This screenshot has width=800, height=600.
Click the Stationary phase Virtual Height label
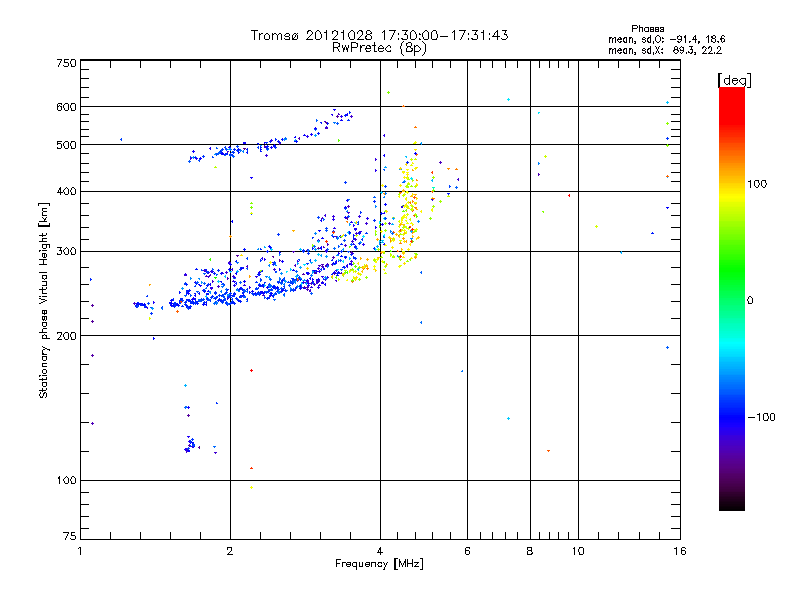click(x=43, y=300)
